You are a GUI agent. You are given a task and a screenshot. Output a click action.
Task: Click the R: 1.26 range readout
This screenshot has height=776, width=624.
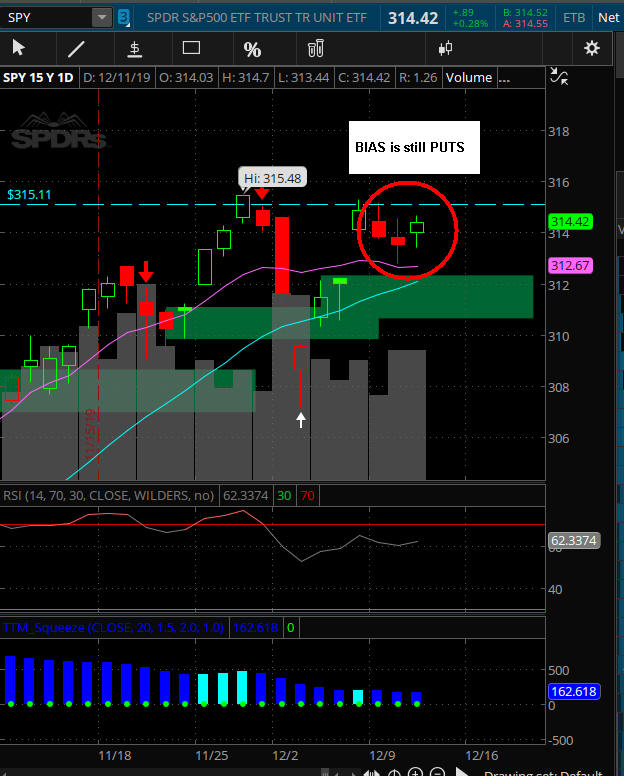[418, 78]
